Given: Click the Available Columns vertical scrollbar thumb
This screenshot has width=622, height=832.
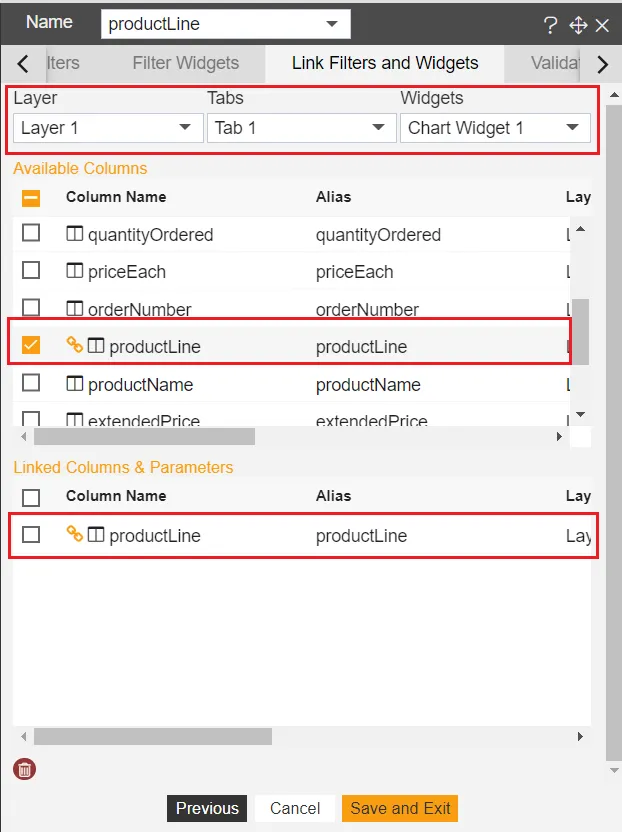Looking at the screenshot, I should click(581, 332).
